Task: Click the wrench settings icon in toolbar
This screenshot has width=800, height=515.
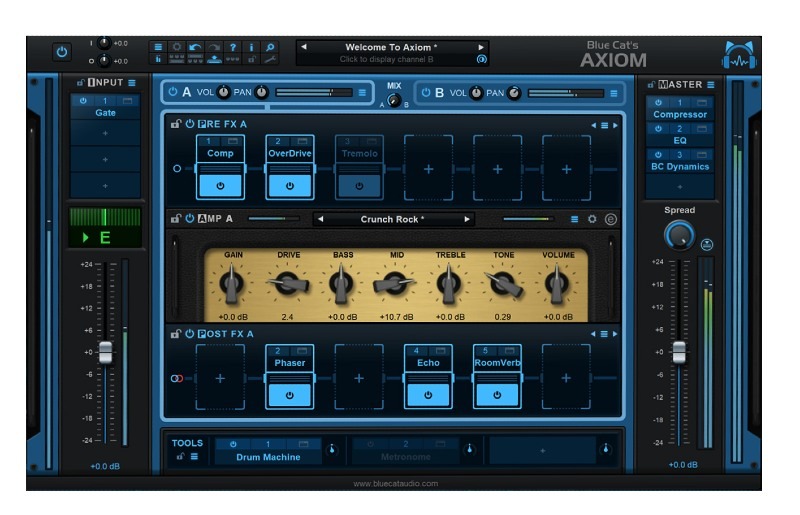Action: click(270, 60)
